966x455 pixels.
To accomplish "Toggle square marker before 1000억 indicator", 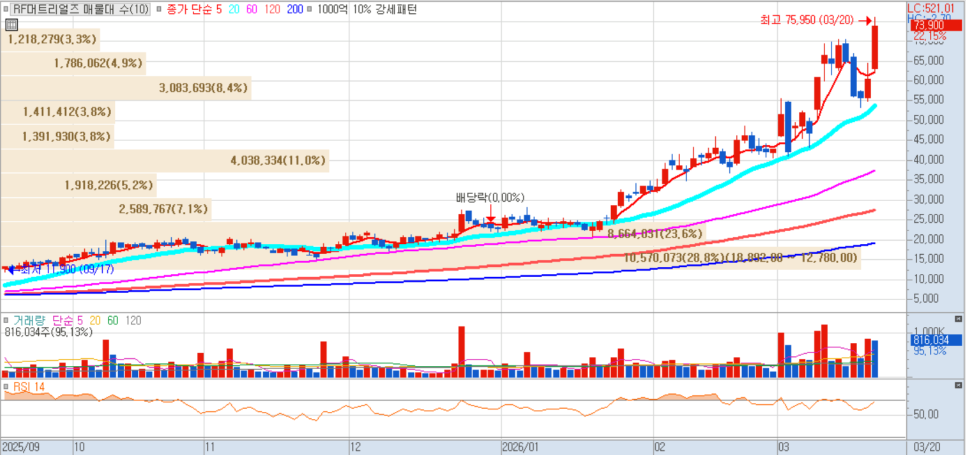I will point(309,10).
